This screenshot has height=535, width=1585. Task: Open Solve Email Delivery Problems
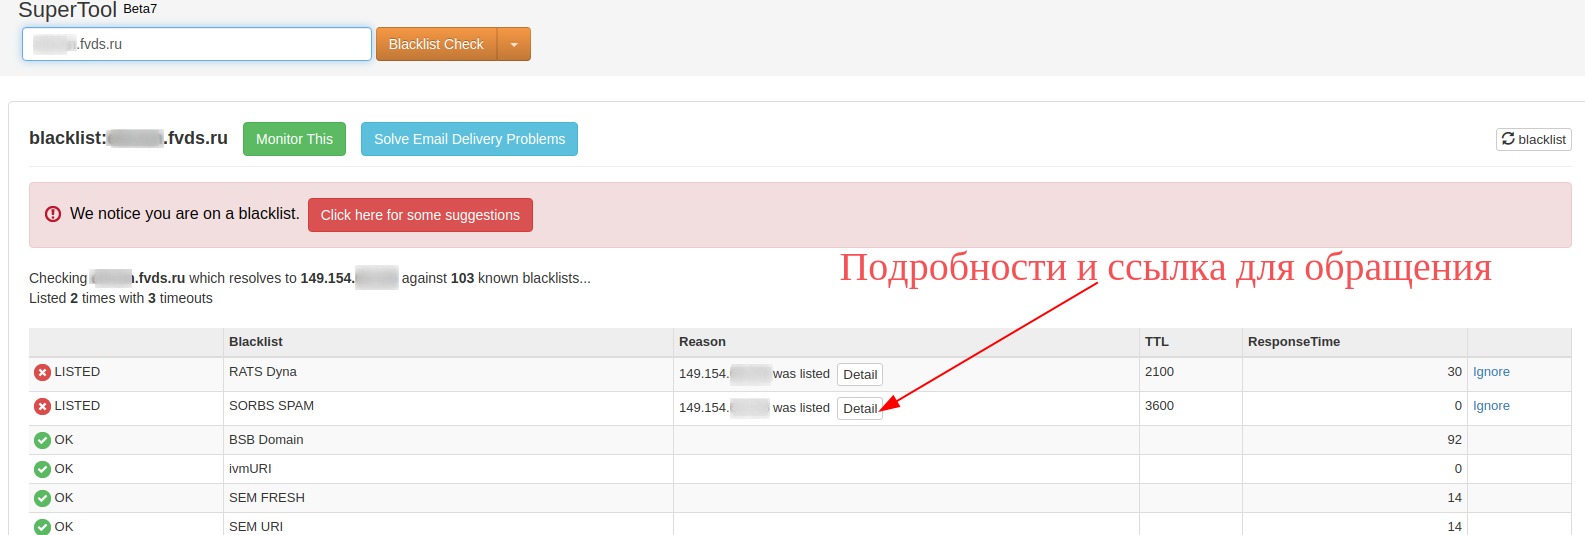click(469, 139)
